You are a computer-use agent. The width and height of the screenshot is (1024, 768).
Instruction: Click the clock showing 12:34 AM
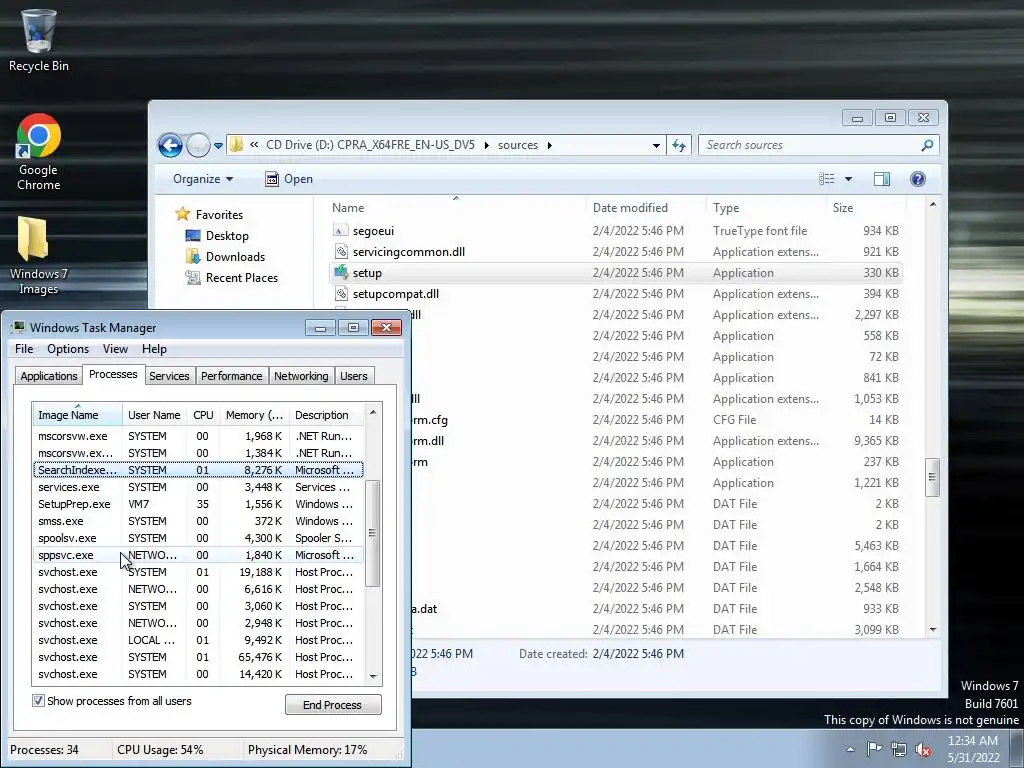tap(972, 741)
